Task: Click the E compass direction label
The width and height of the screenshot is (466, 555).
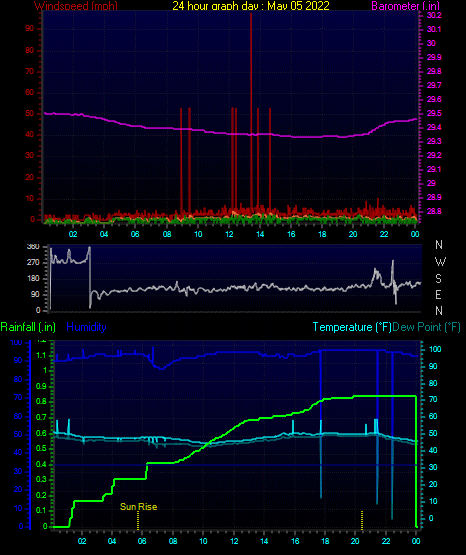Action: pyautogui.click(x=438, y=294)
